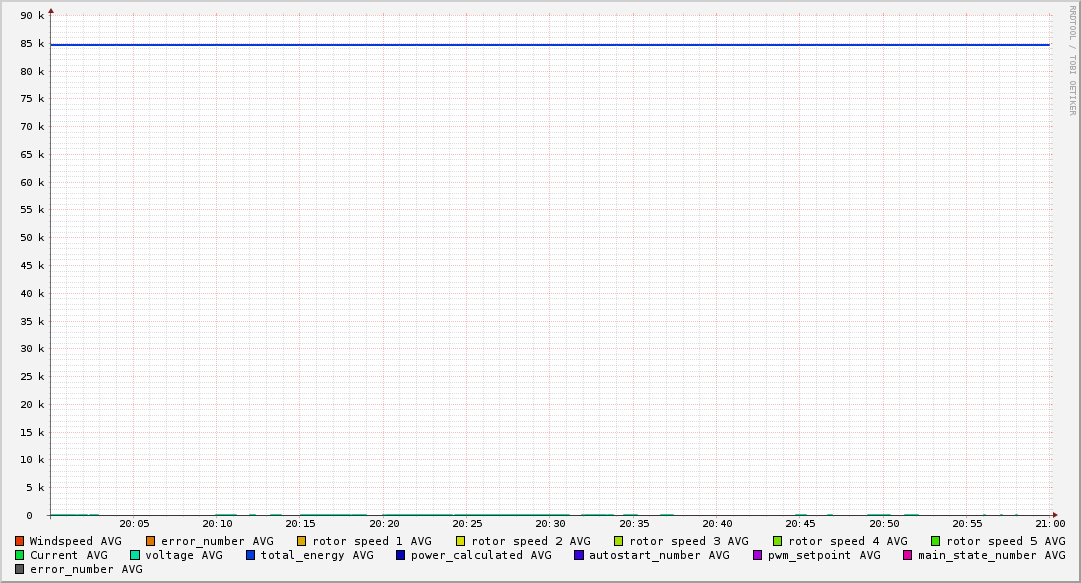
Task: Click the RRDTOOL / TOBI OETIKER watermark
Action: [x=1072, y=60]
